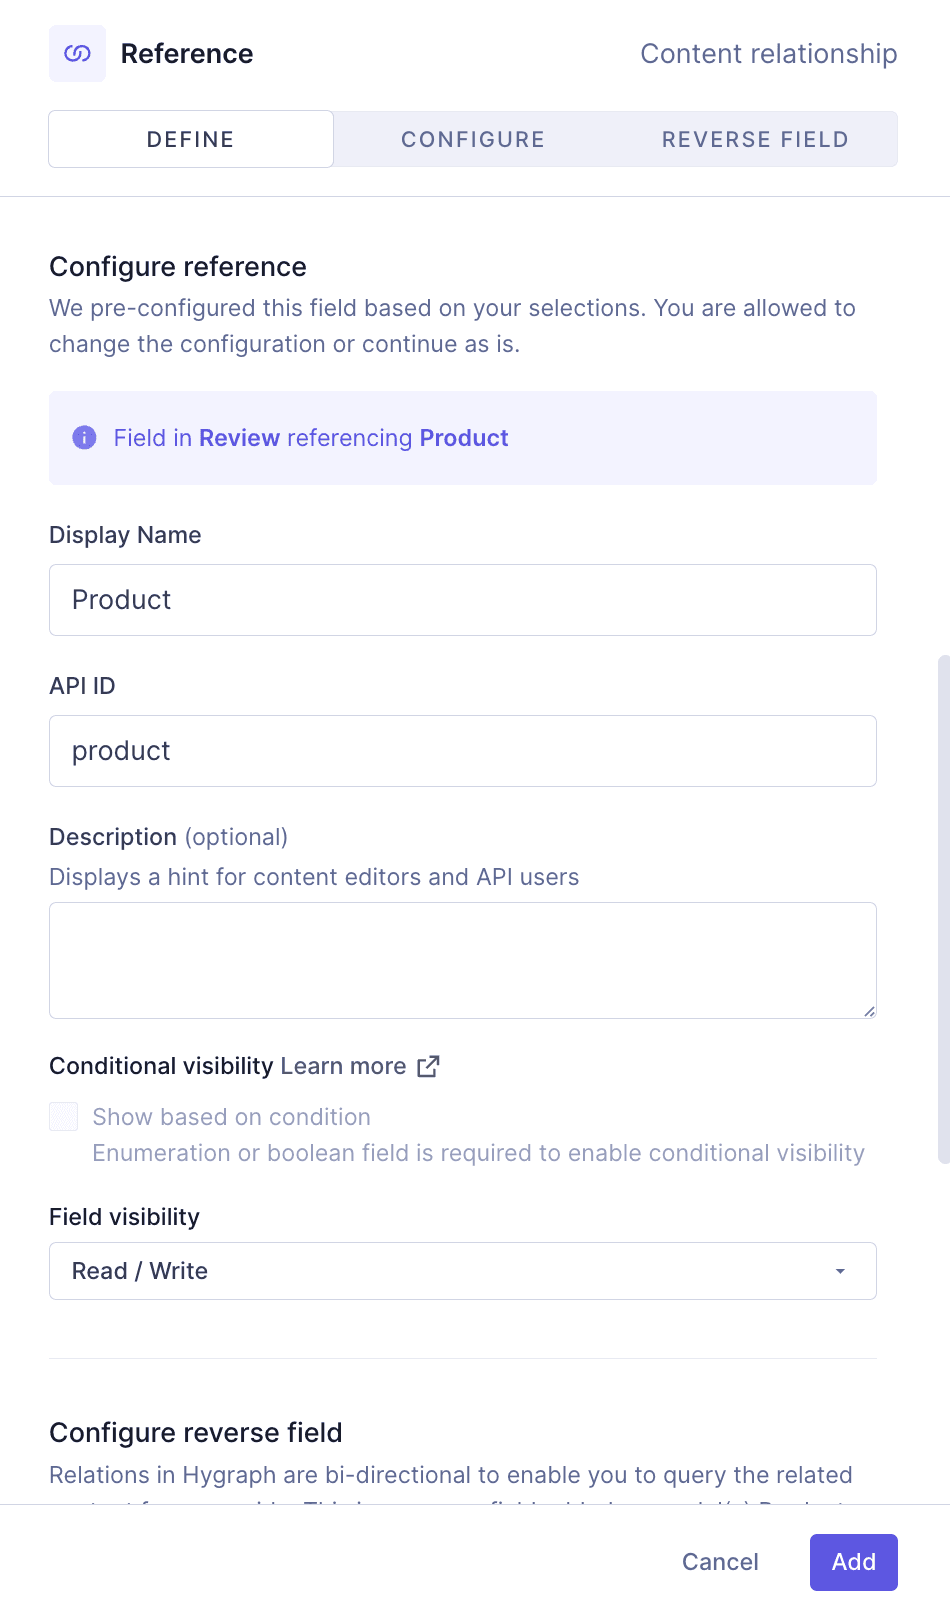The width and height of the screenshot is (950, 1614).
Task: Open the conditional visibility Learn more link
Action: pos(342,1066)
